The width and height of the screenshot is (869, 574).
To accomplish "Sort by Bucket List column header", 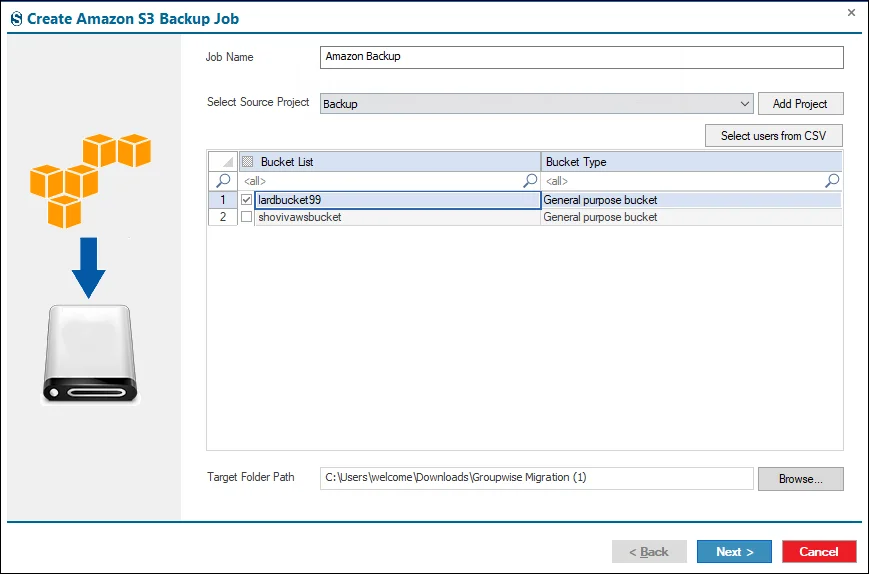I will [390, 161].
